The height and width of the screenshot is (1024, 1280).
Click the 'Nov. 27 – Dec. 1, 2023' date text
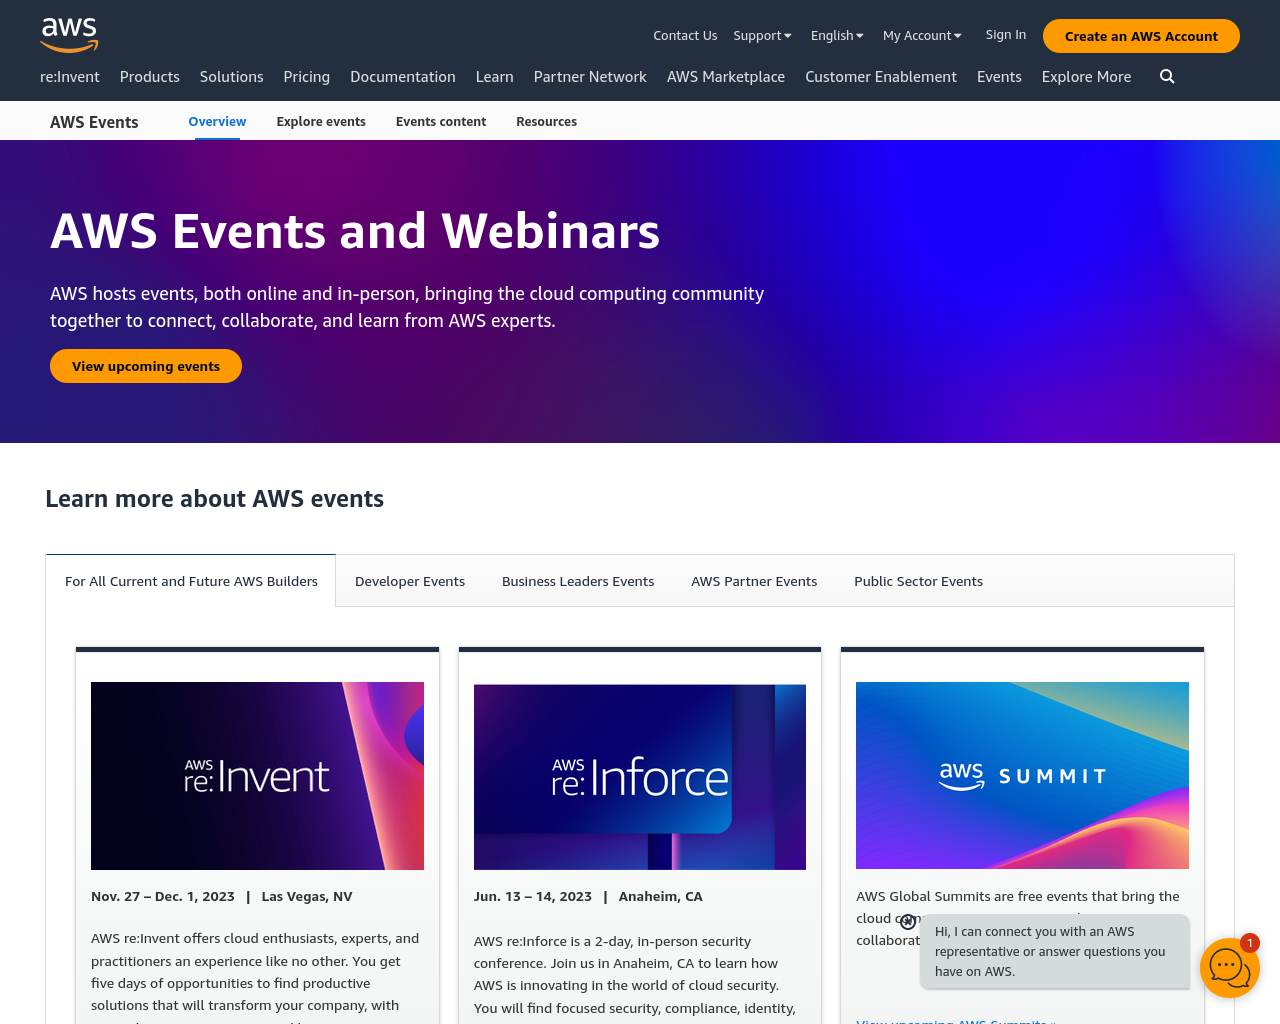coord(163,897)
